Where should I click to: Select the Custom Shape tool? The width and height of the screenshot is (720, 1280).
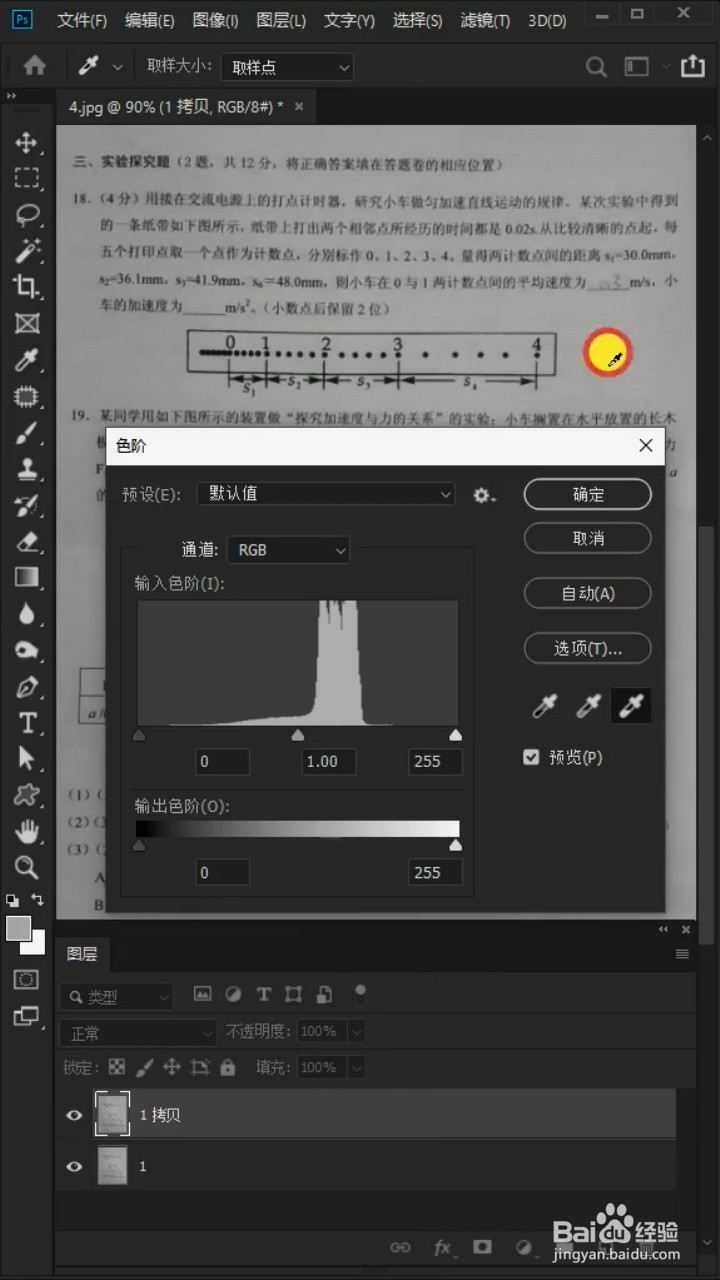point(26,795)
